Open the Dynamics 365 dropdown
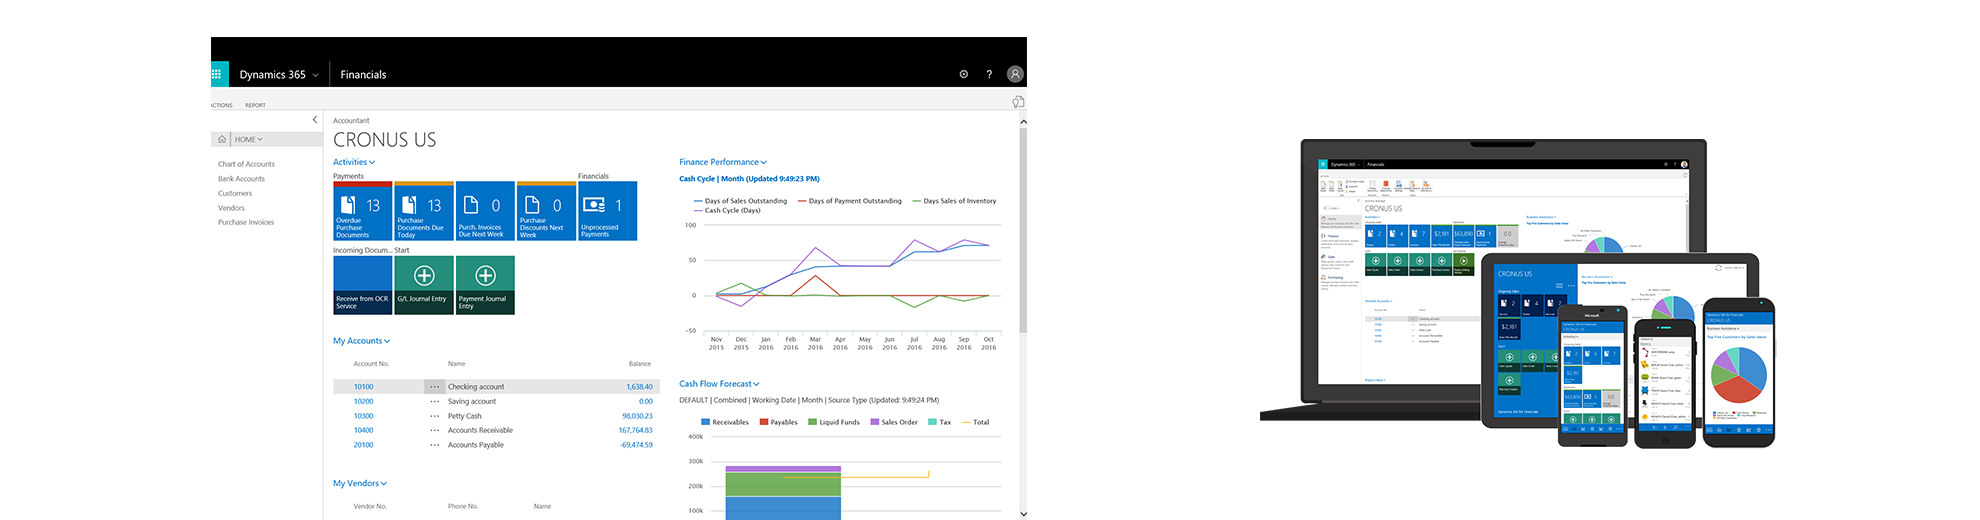This screenshot has height=520, width=1980. (279, 74)
